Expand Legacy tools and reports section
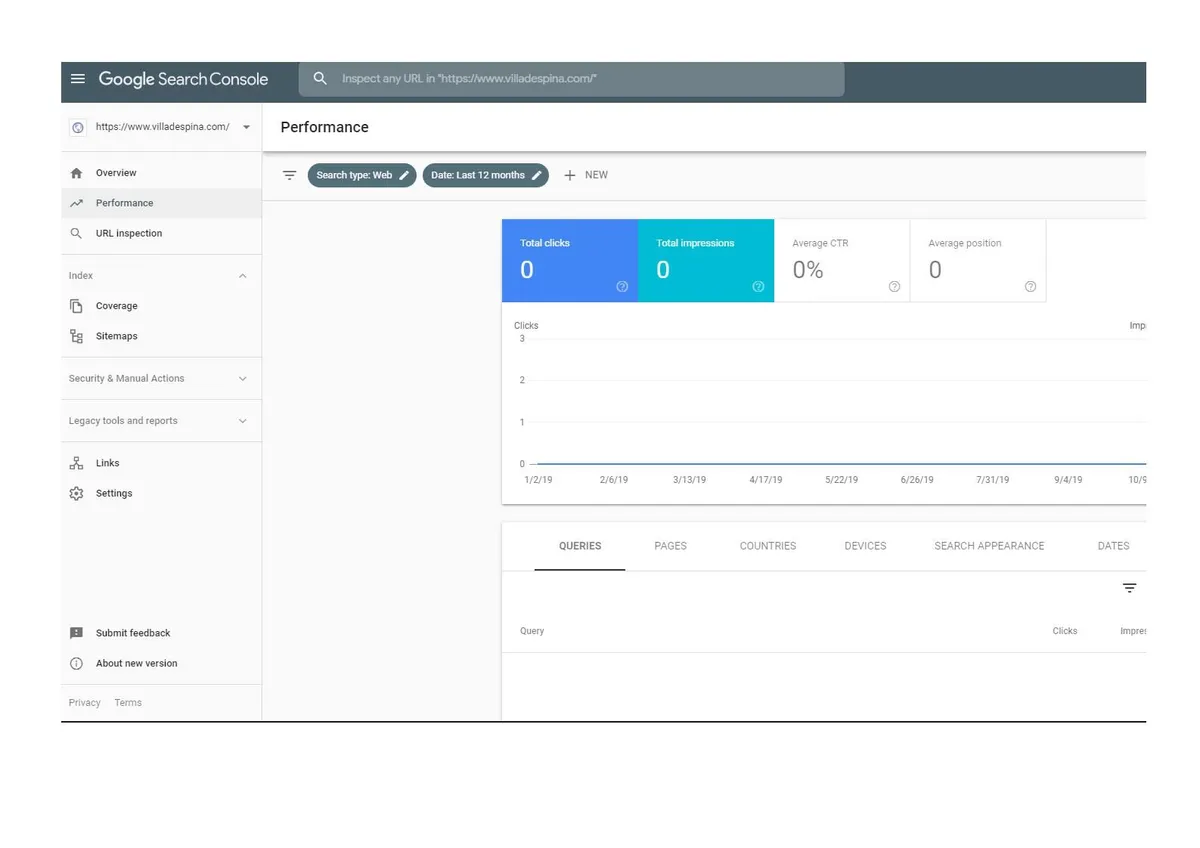Viewport: 1200px width, 848px height. click(x=242, y=421)
